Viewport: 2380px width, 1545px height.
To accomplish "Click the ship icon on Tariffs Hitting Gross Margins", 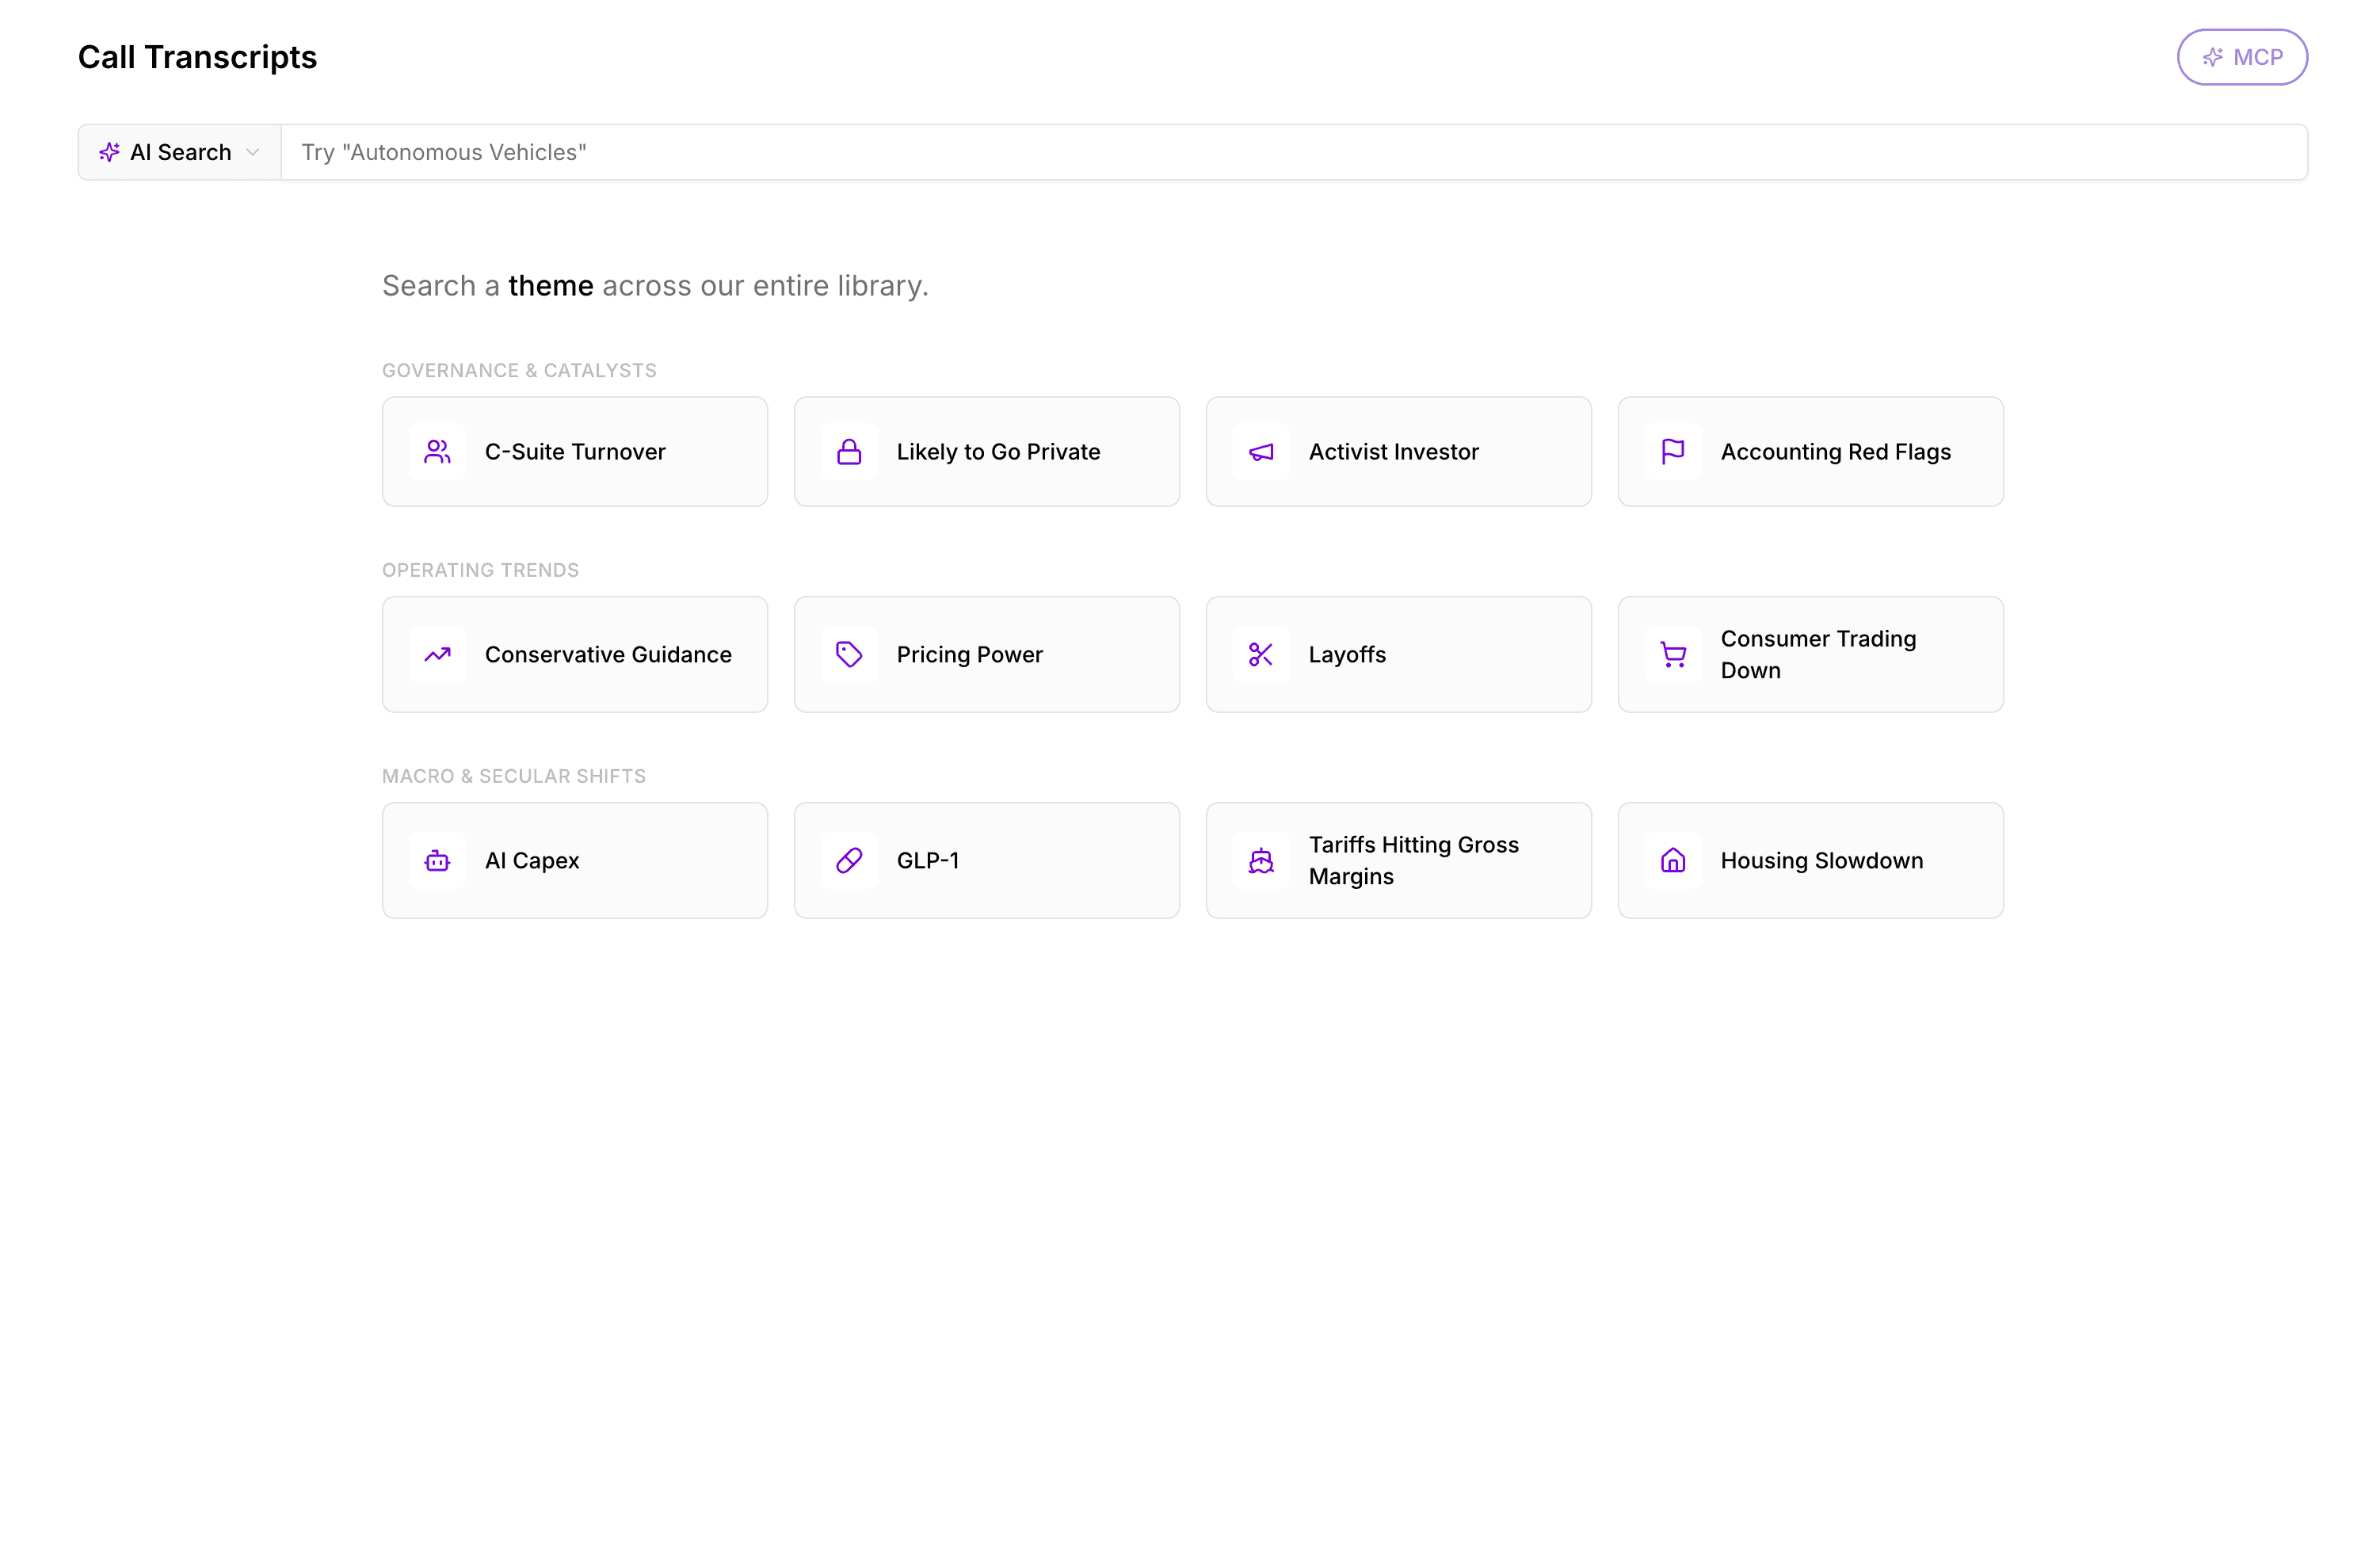I will (x=1261, y=861).
